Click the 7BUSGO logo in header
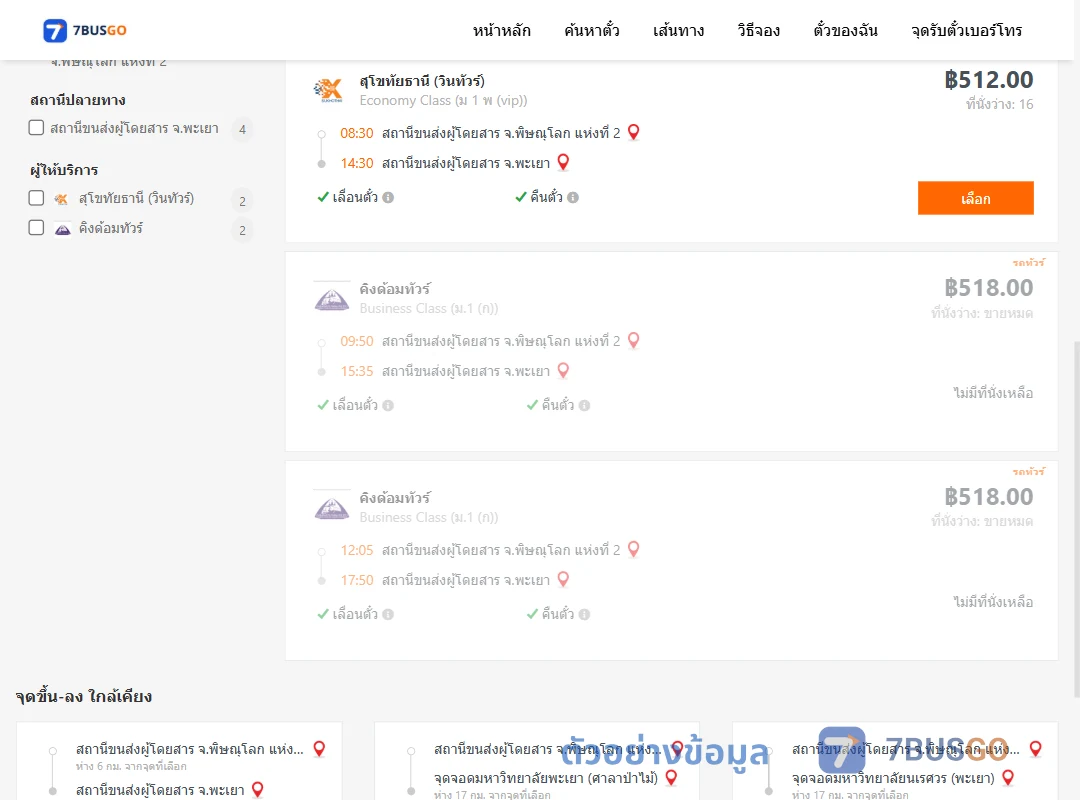The image size is (1080, 800). pos(85,30)
